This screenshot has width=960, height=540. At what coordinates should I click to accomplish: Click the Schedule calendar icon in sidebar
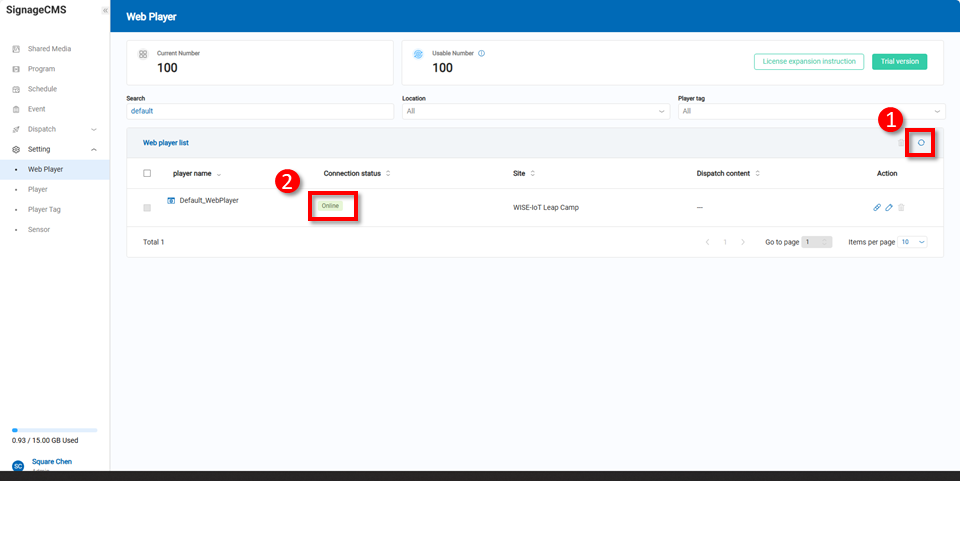point(16,89)
